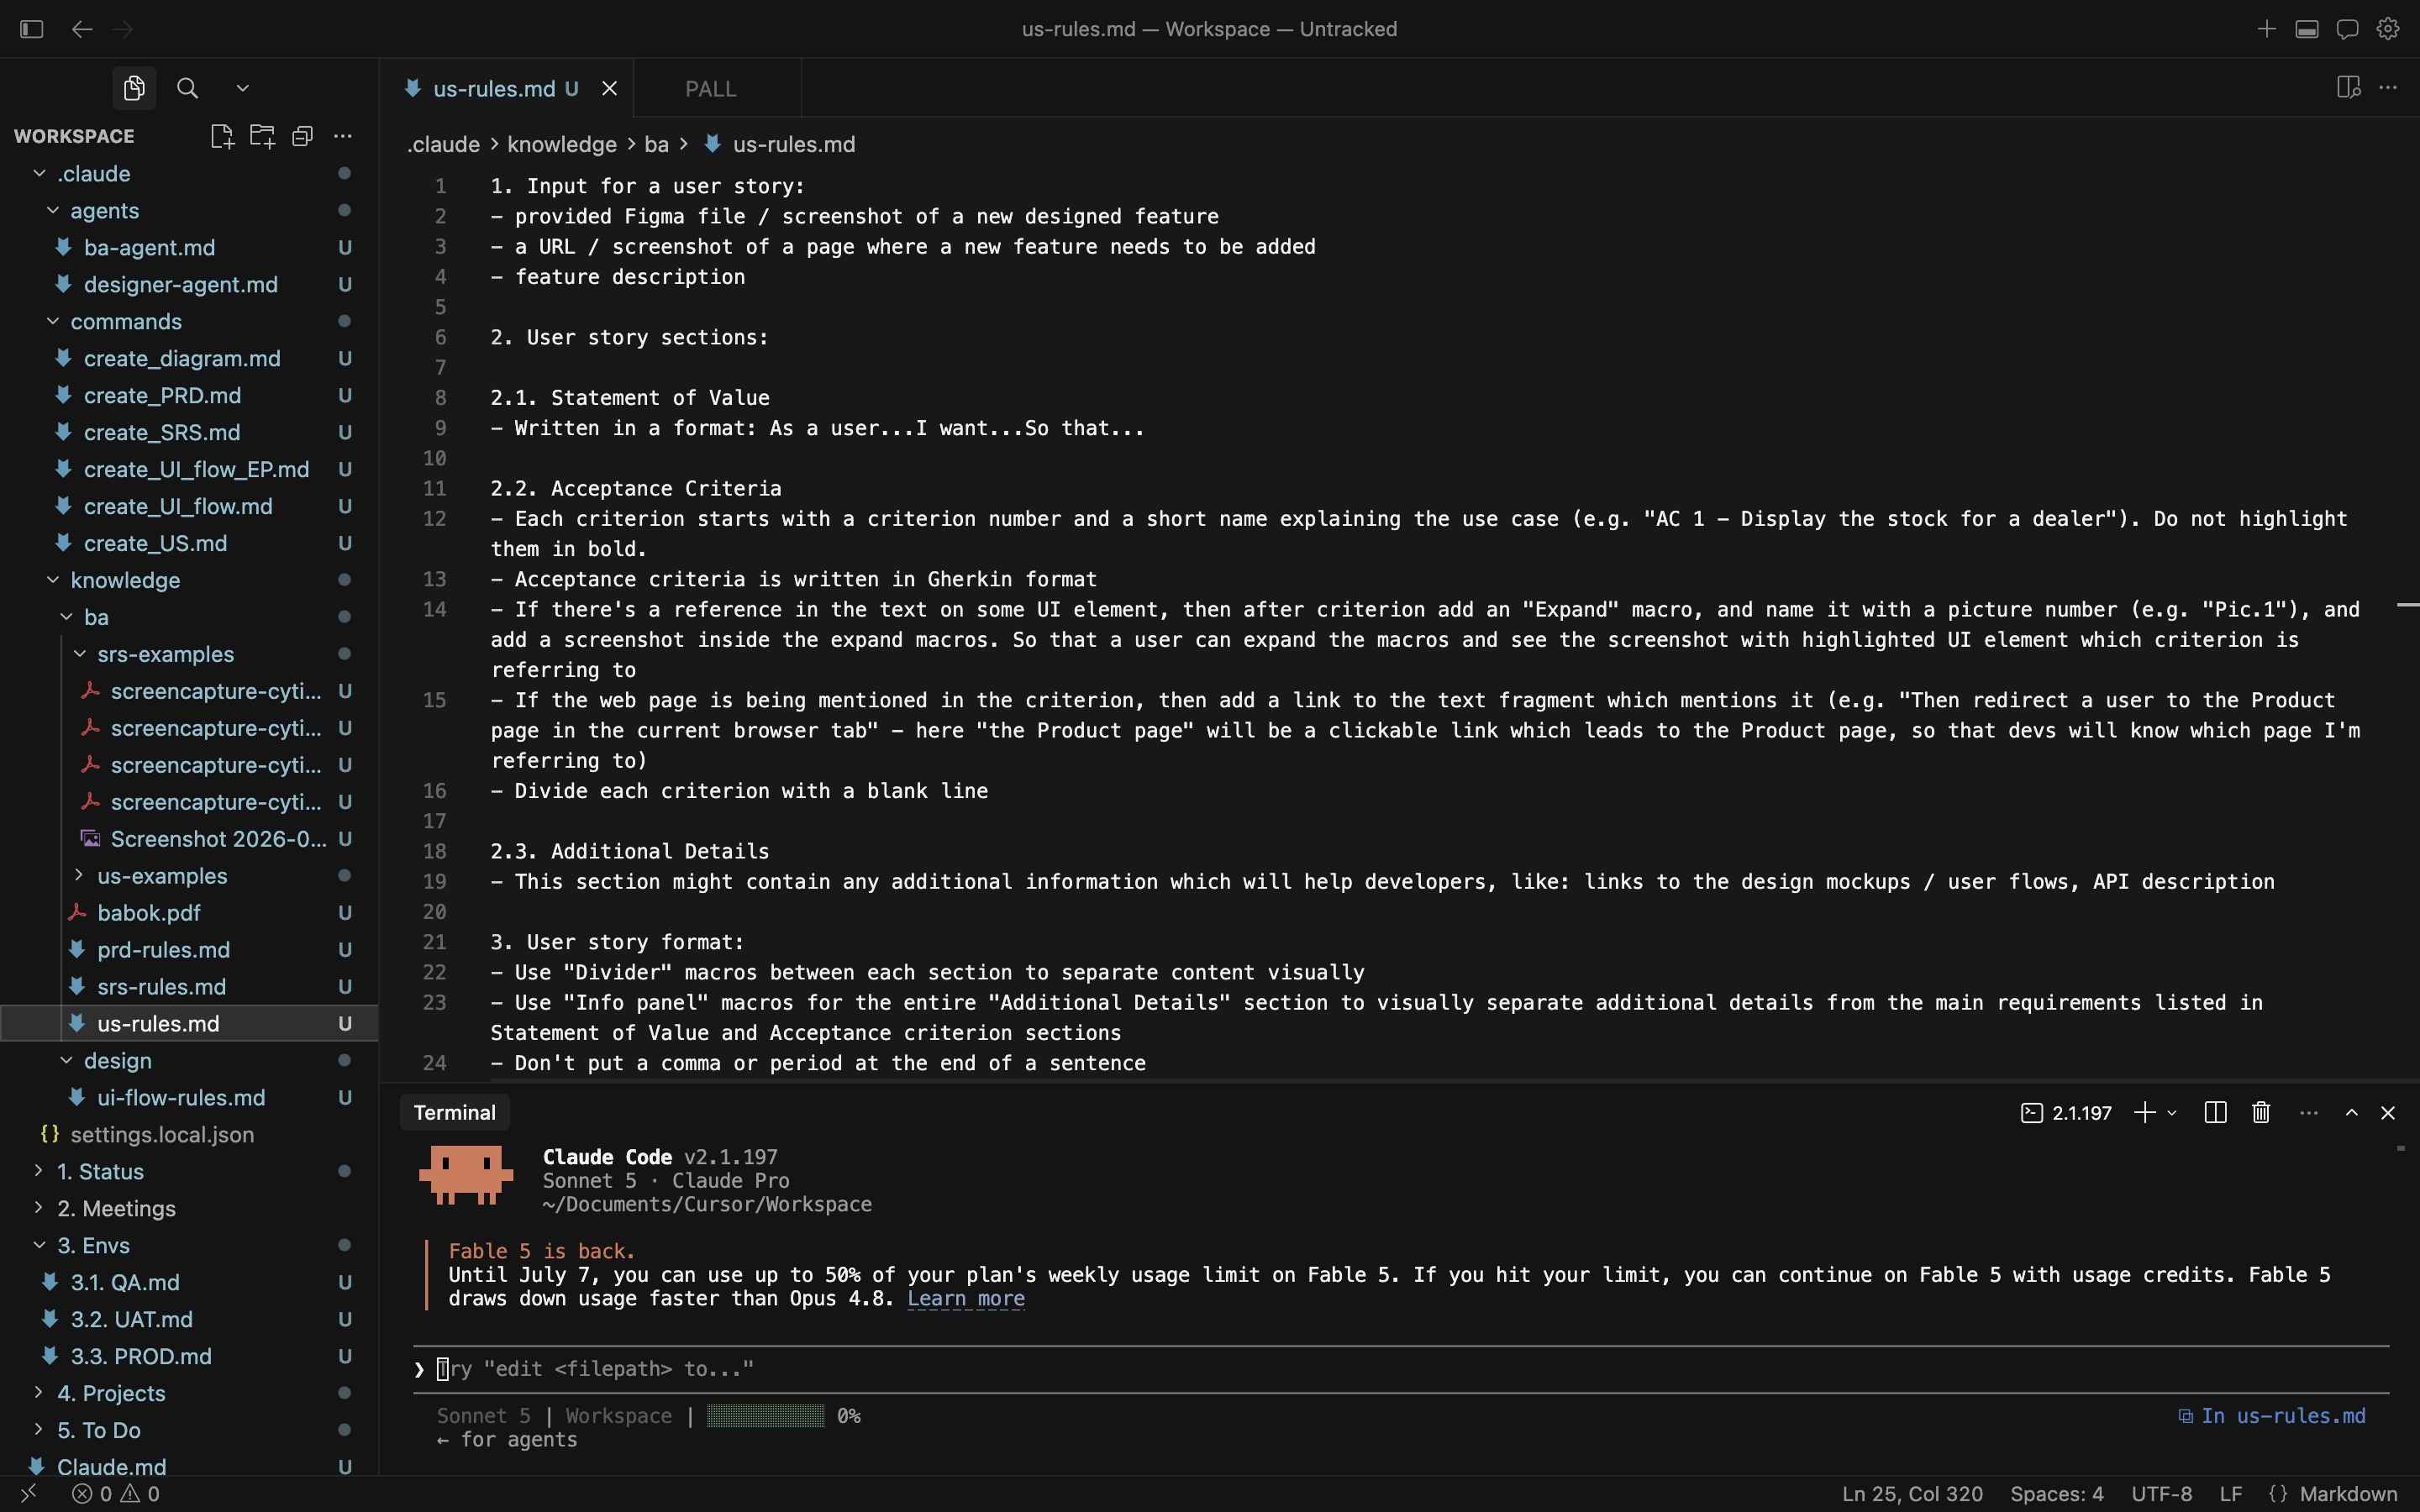Viewport: 2420px width, 1512px height.
Task: Expand the us-examples folder
Action: (79, 875)
